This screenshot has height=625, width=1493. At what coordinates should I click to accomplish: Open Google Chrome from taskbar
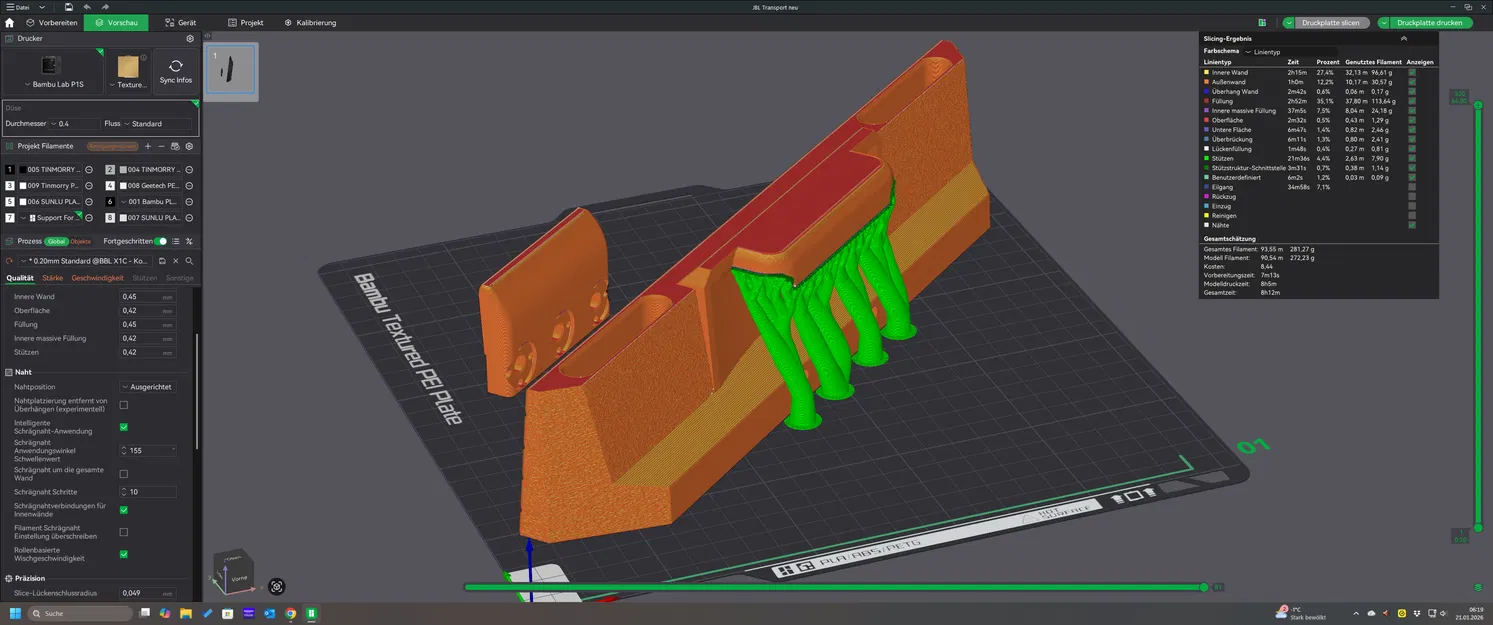291,613
